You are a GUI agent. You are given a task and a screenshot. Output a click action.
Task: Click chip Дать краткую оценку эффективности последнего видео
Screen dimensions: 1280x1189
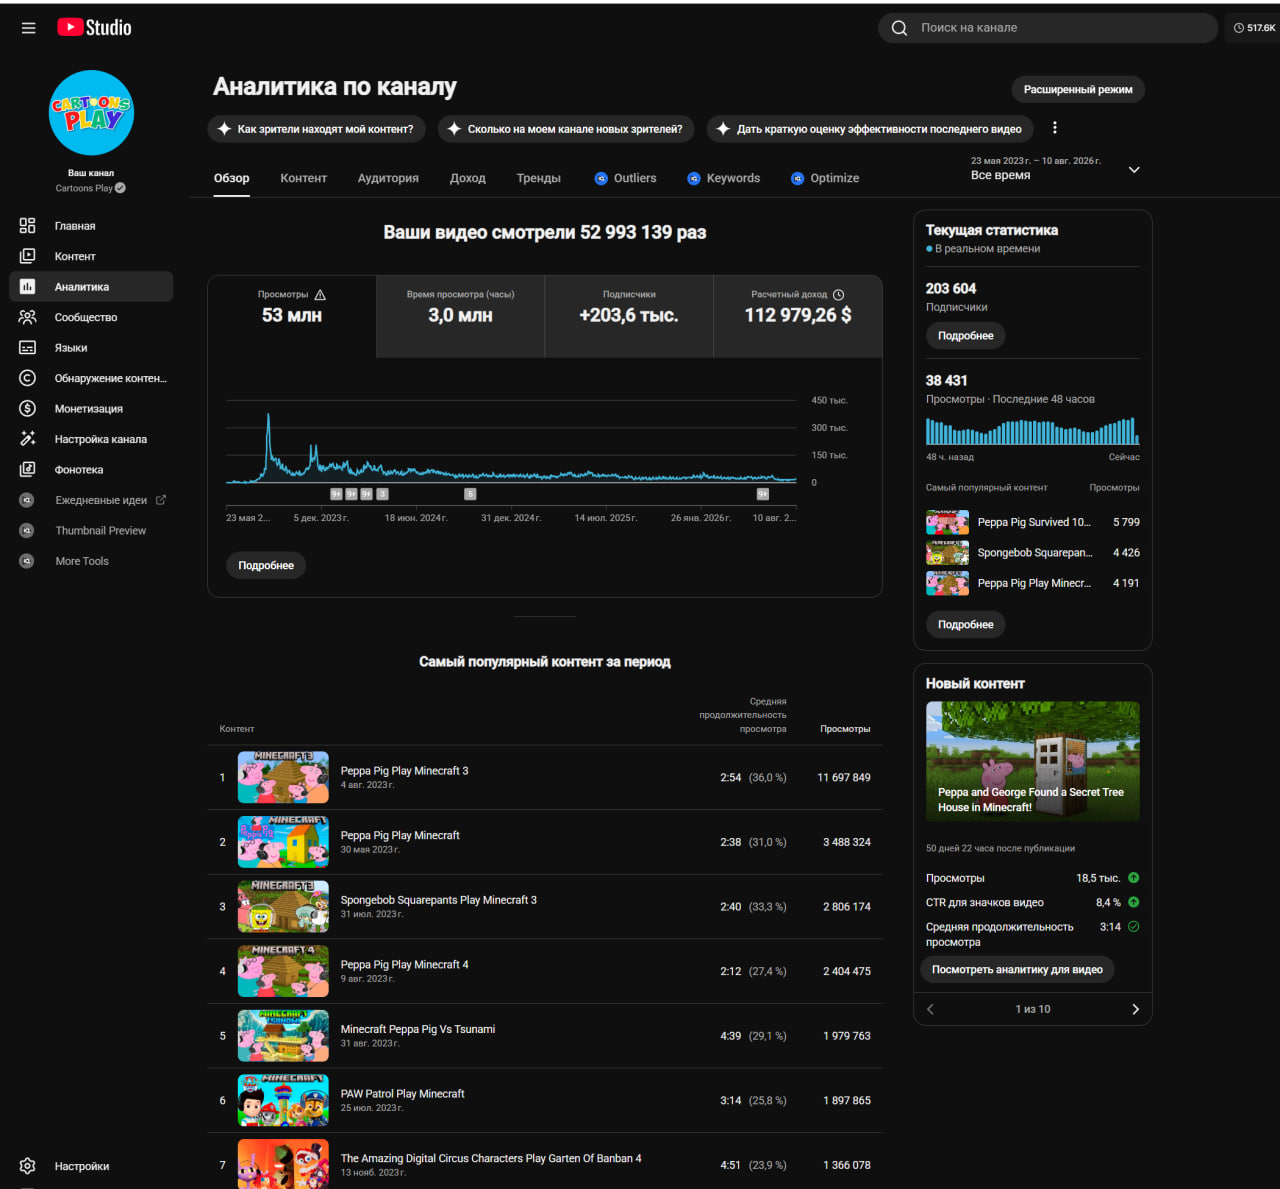(x=871, y=129)
